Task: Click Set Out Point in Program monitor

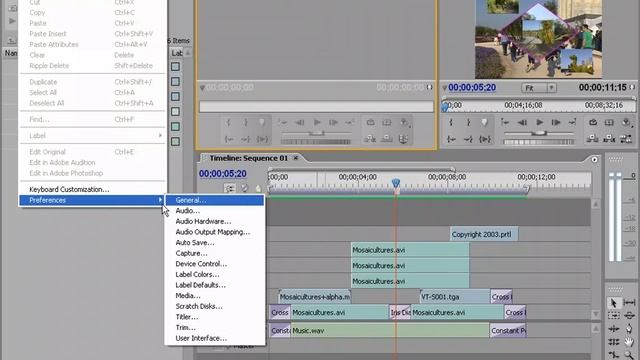Action: click(x=468, y=122)
